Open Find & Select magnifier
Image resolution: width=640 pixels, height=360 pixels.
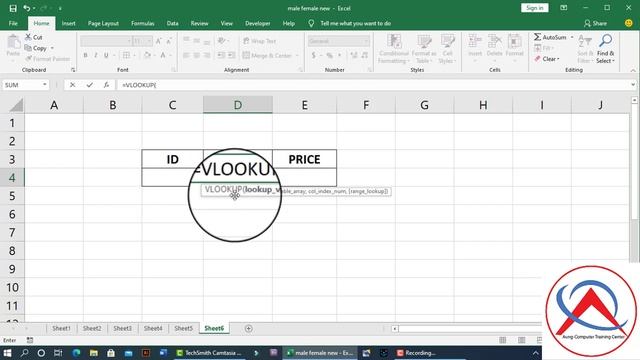[605, 41]
